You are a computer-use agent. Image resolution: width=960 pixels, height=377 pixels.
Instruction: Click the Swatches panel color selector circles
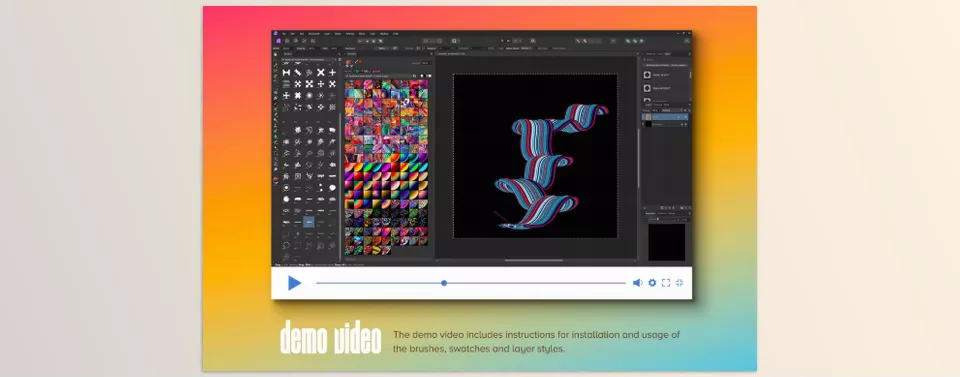coord(349,62)
